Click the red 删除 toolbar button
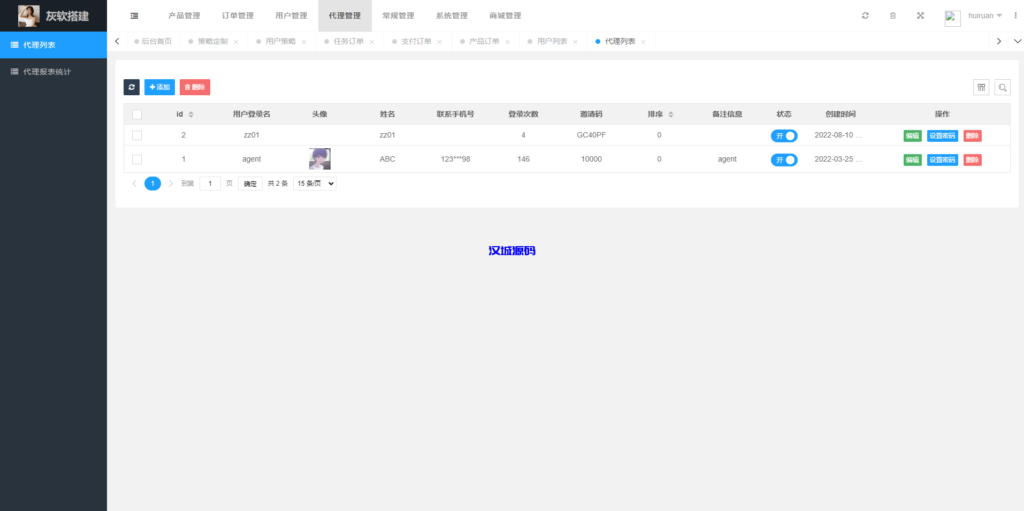 tap(195, 87)
